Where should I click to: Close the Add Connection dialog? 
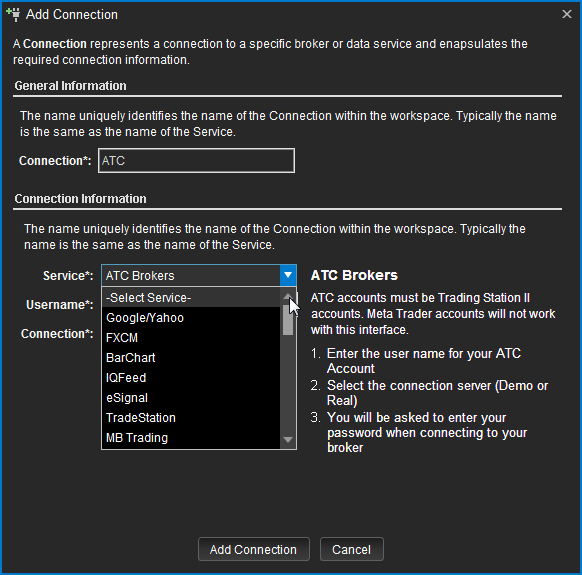point(567,14)
